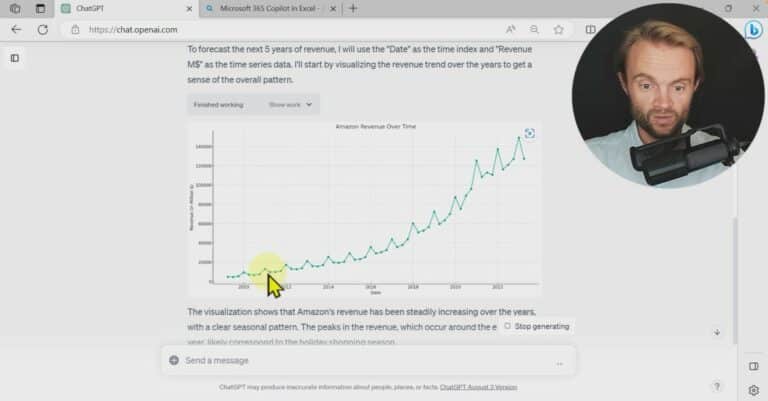Open the ChatGPT sidebar toggle icon
The image size is (768, 401).
(15, 58)
